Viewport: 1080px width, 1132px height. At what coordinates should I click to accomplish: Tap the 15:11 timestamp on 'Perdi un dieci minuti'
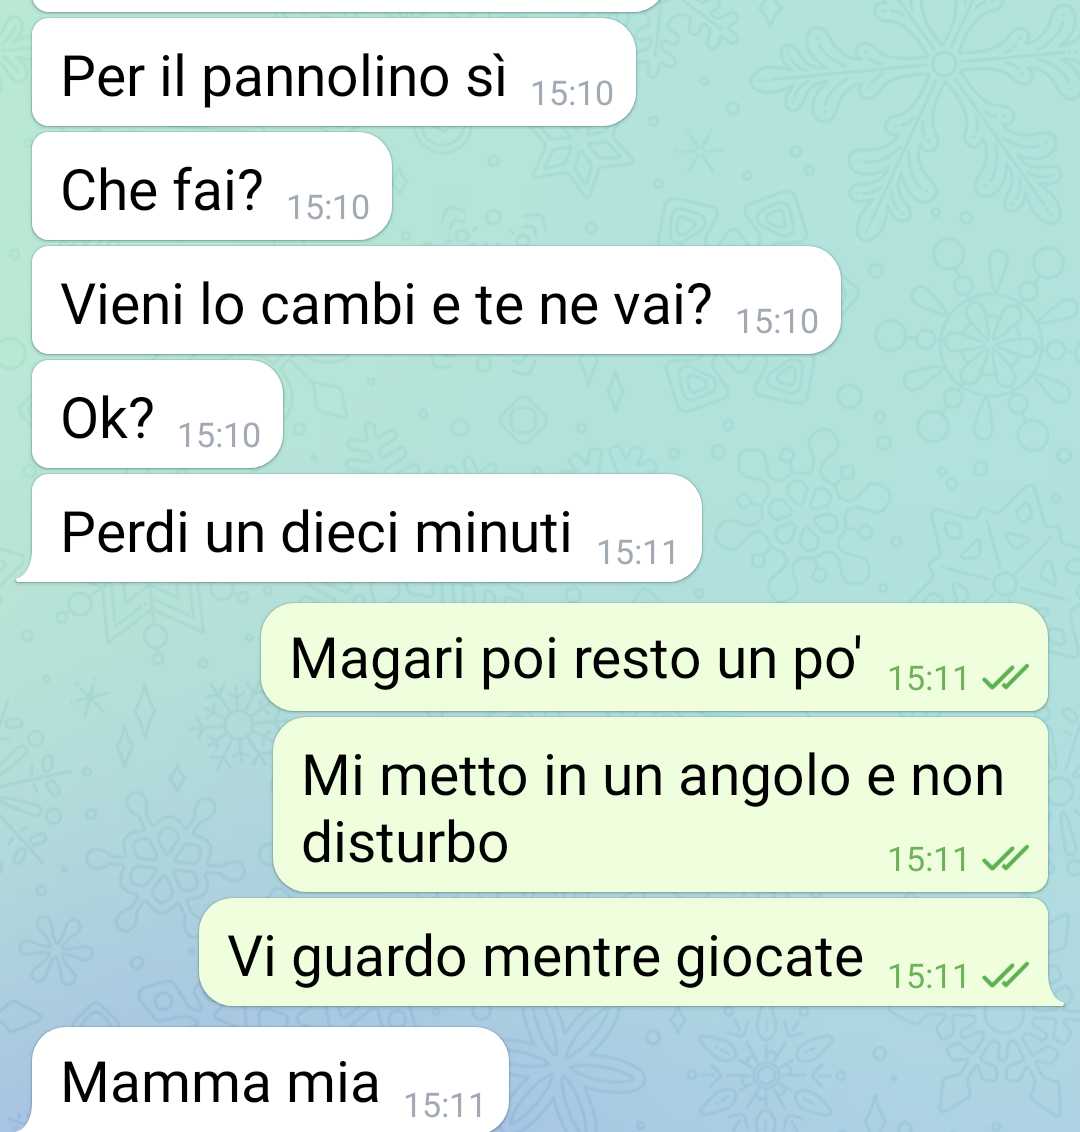[637, 552]
